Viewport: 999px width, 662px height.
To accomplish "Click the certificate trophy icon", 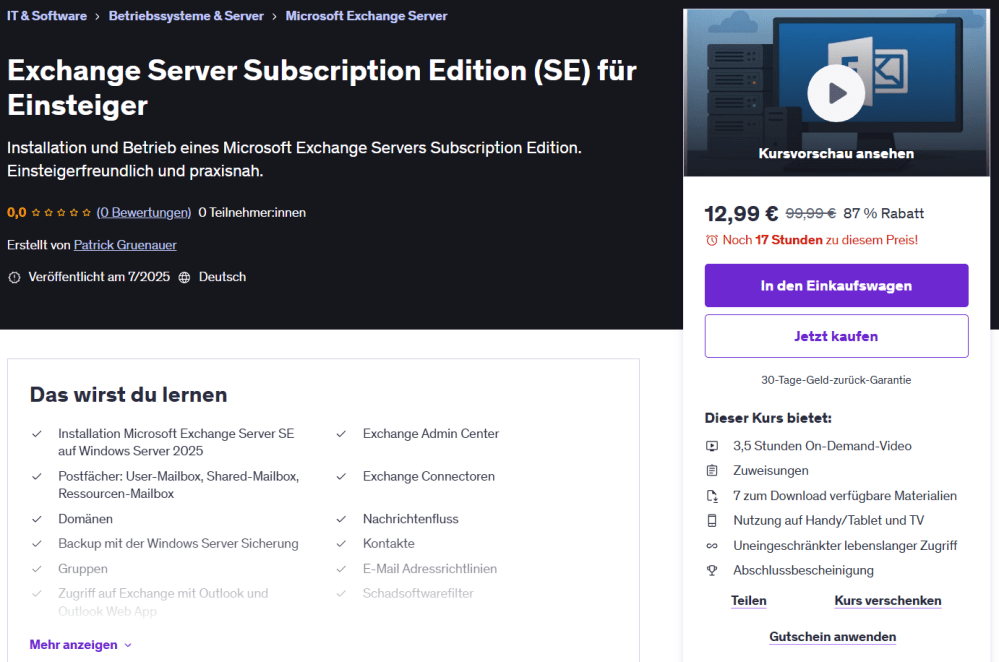I will (x=712, y=571).
